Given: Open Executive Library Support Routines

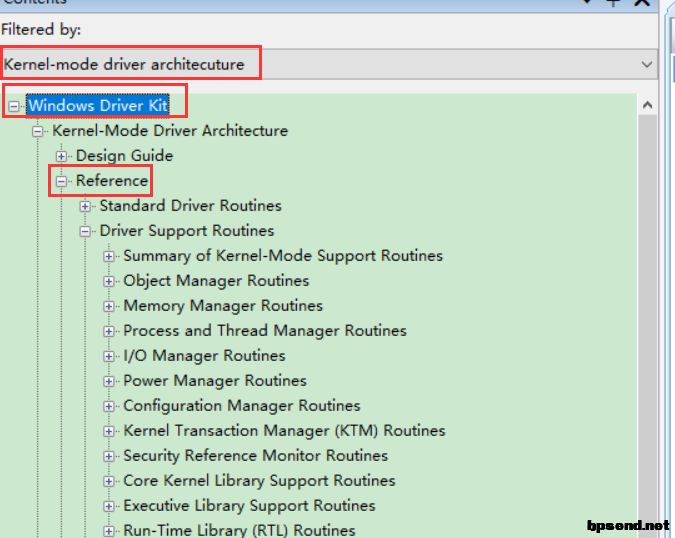Looking at the screenshot, I should click(249, 506).
